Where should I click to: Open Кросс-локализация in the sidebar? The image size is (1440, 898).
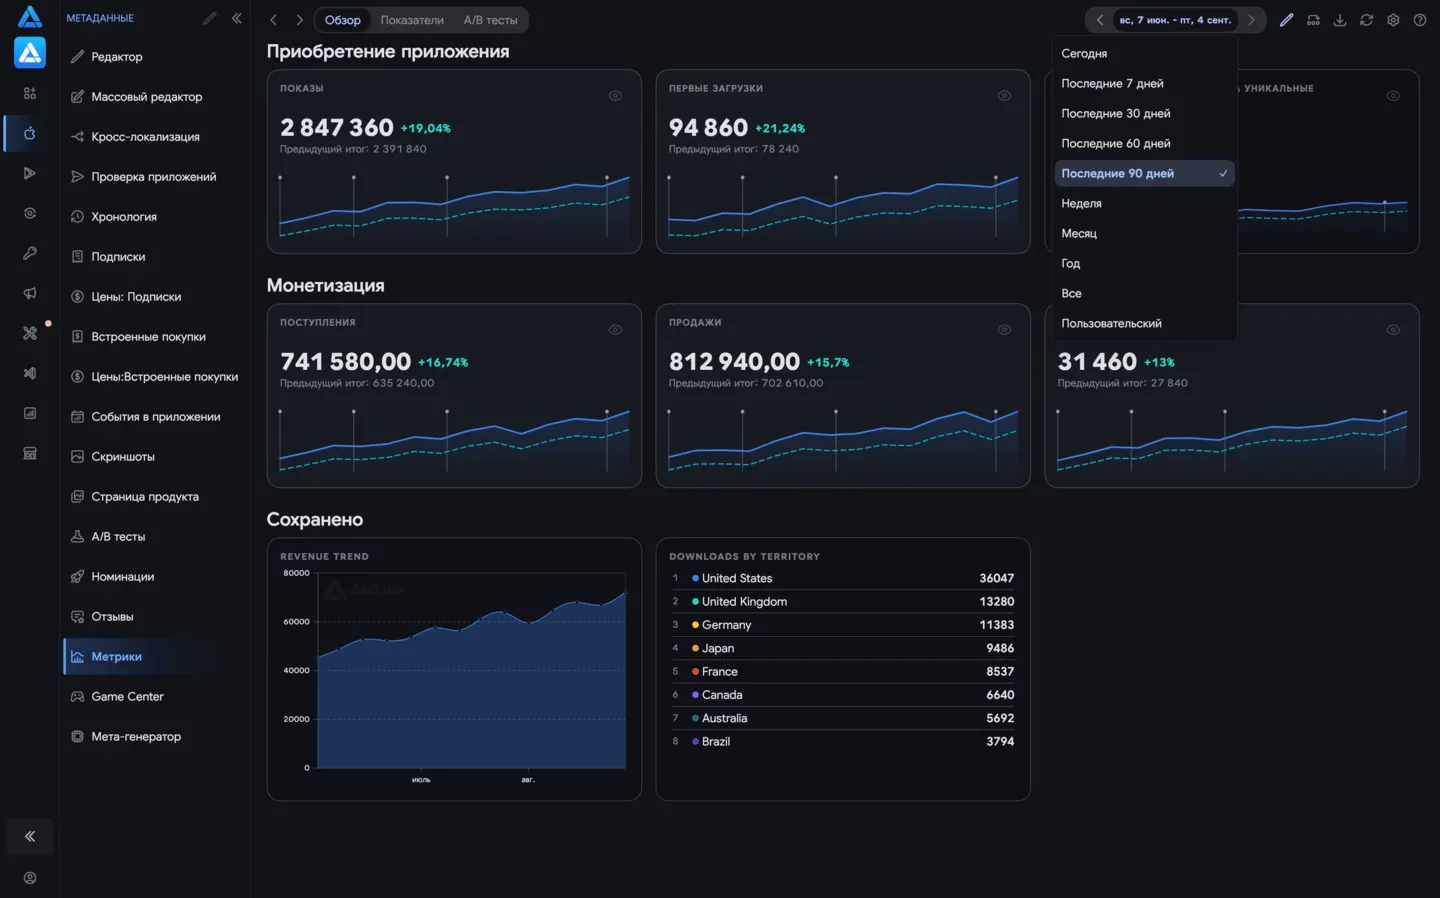154,137
